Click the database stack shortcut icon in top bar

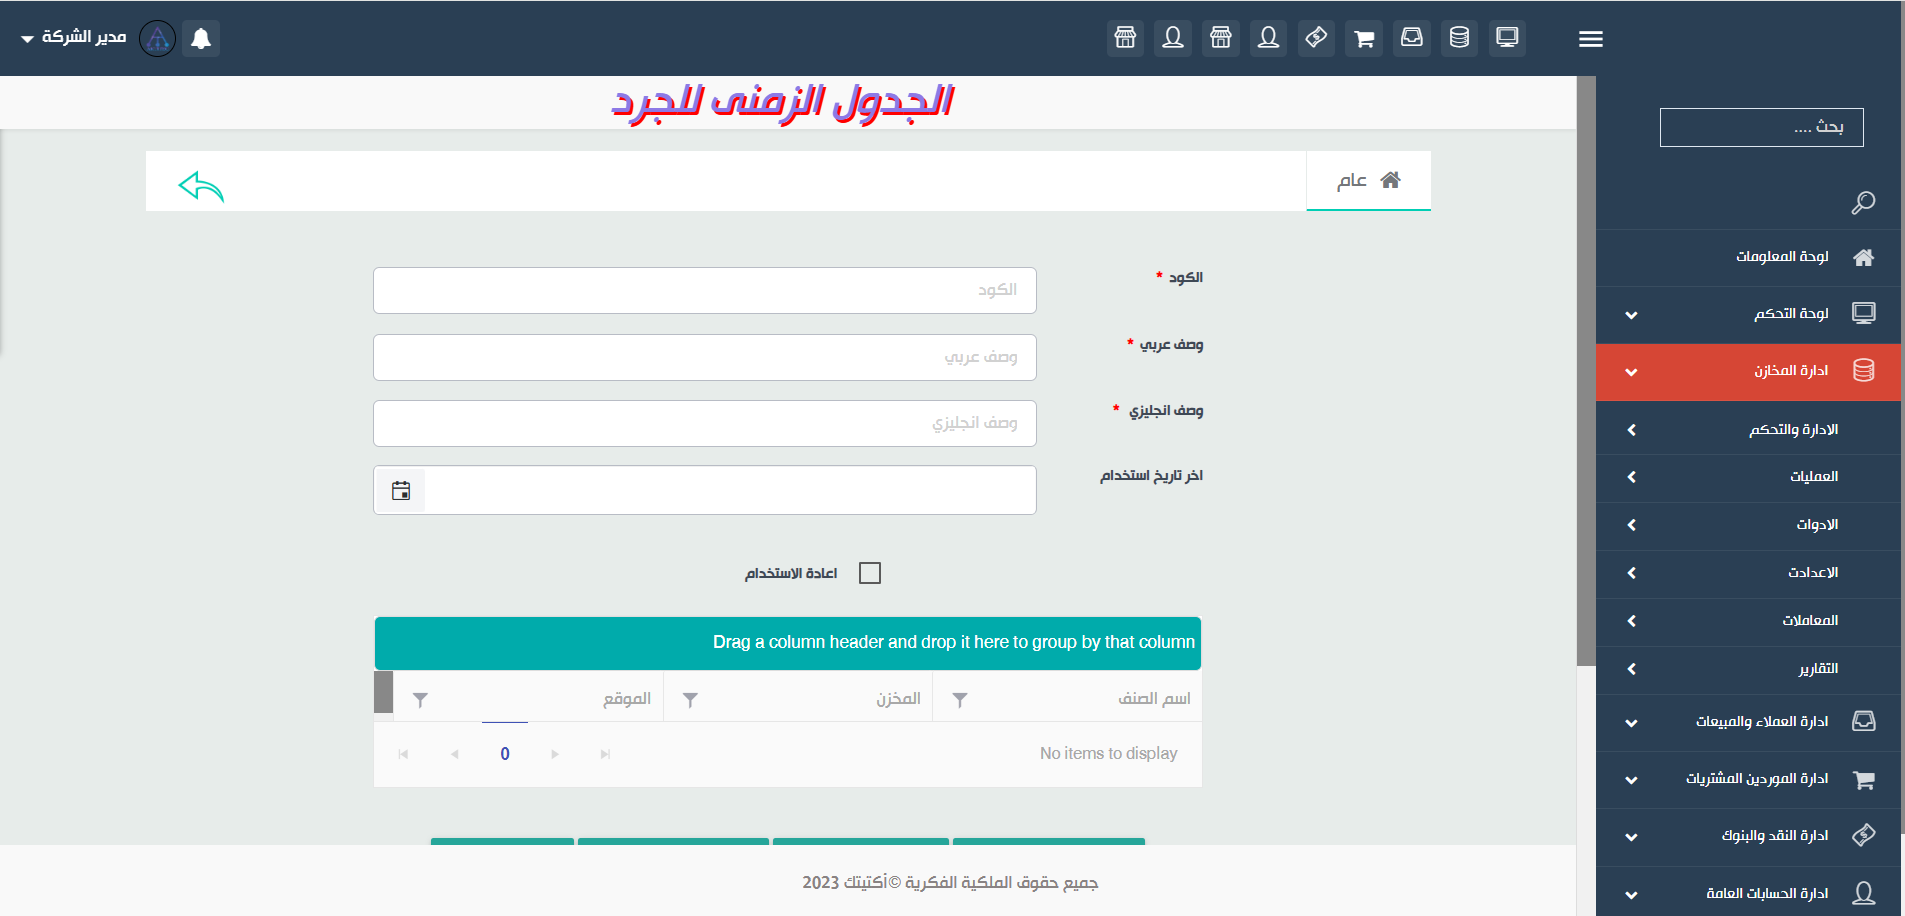pyautogui.click(x=1459, y=38)
